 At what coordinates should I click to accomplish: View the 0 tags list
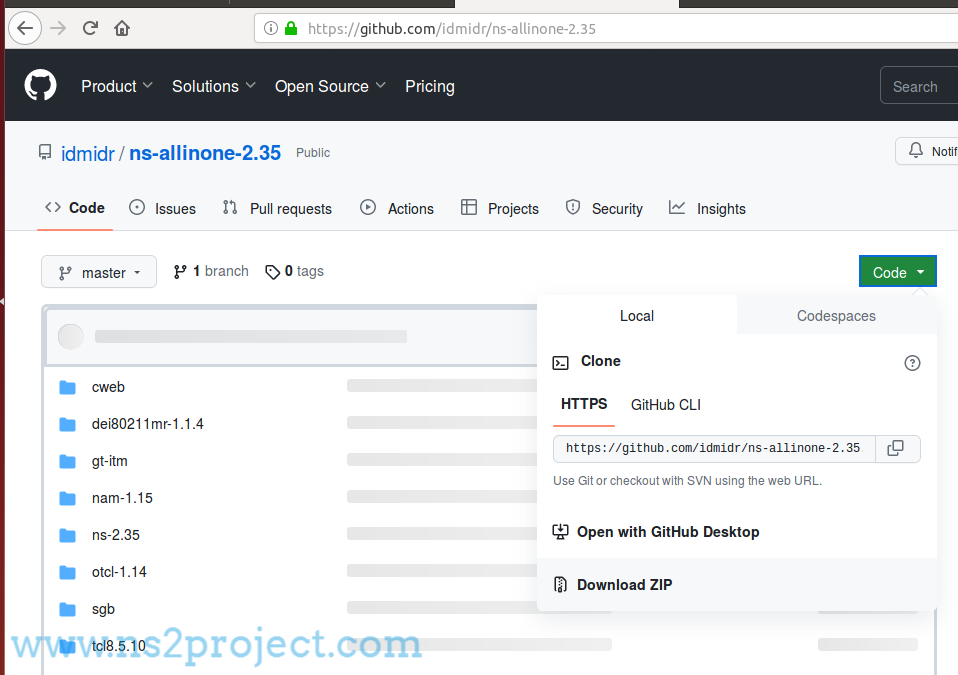coord(294,271)
